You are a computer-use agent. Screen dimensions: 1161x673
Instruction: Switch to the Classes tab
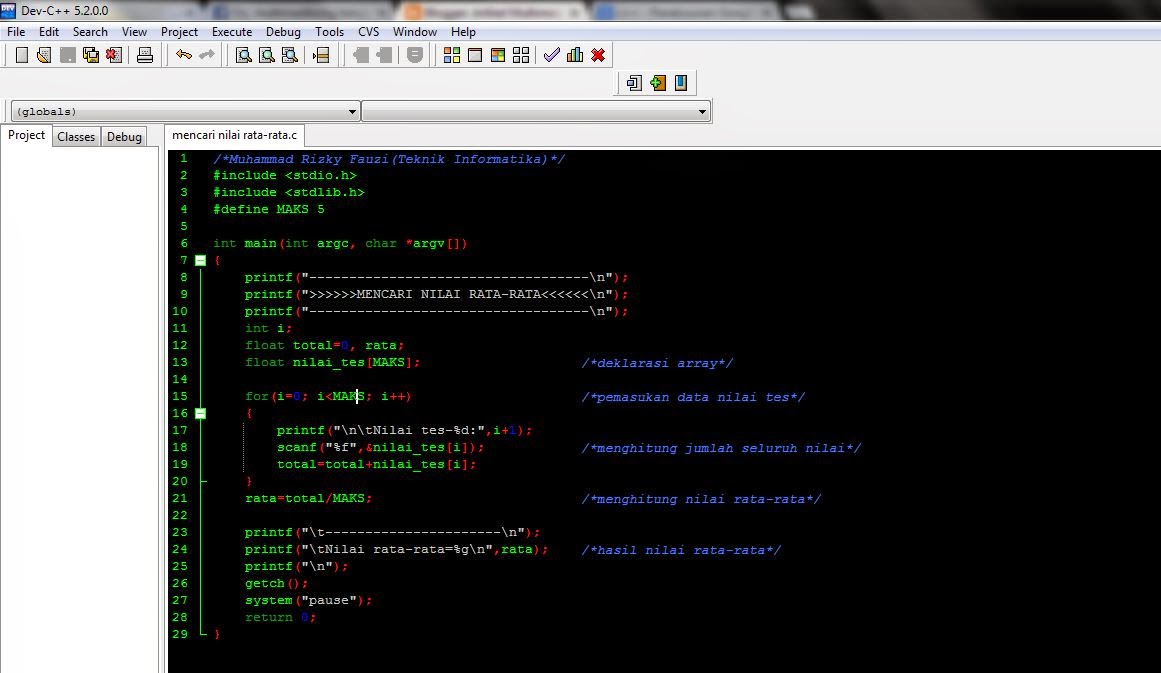tap(76, 136)
